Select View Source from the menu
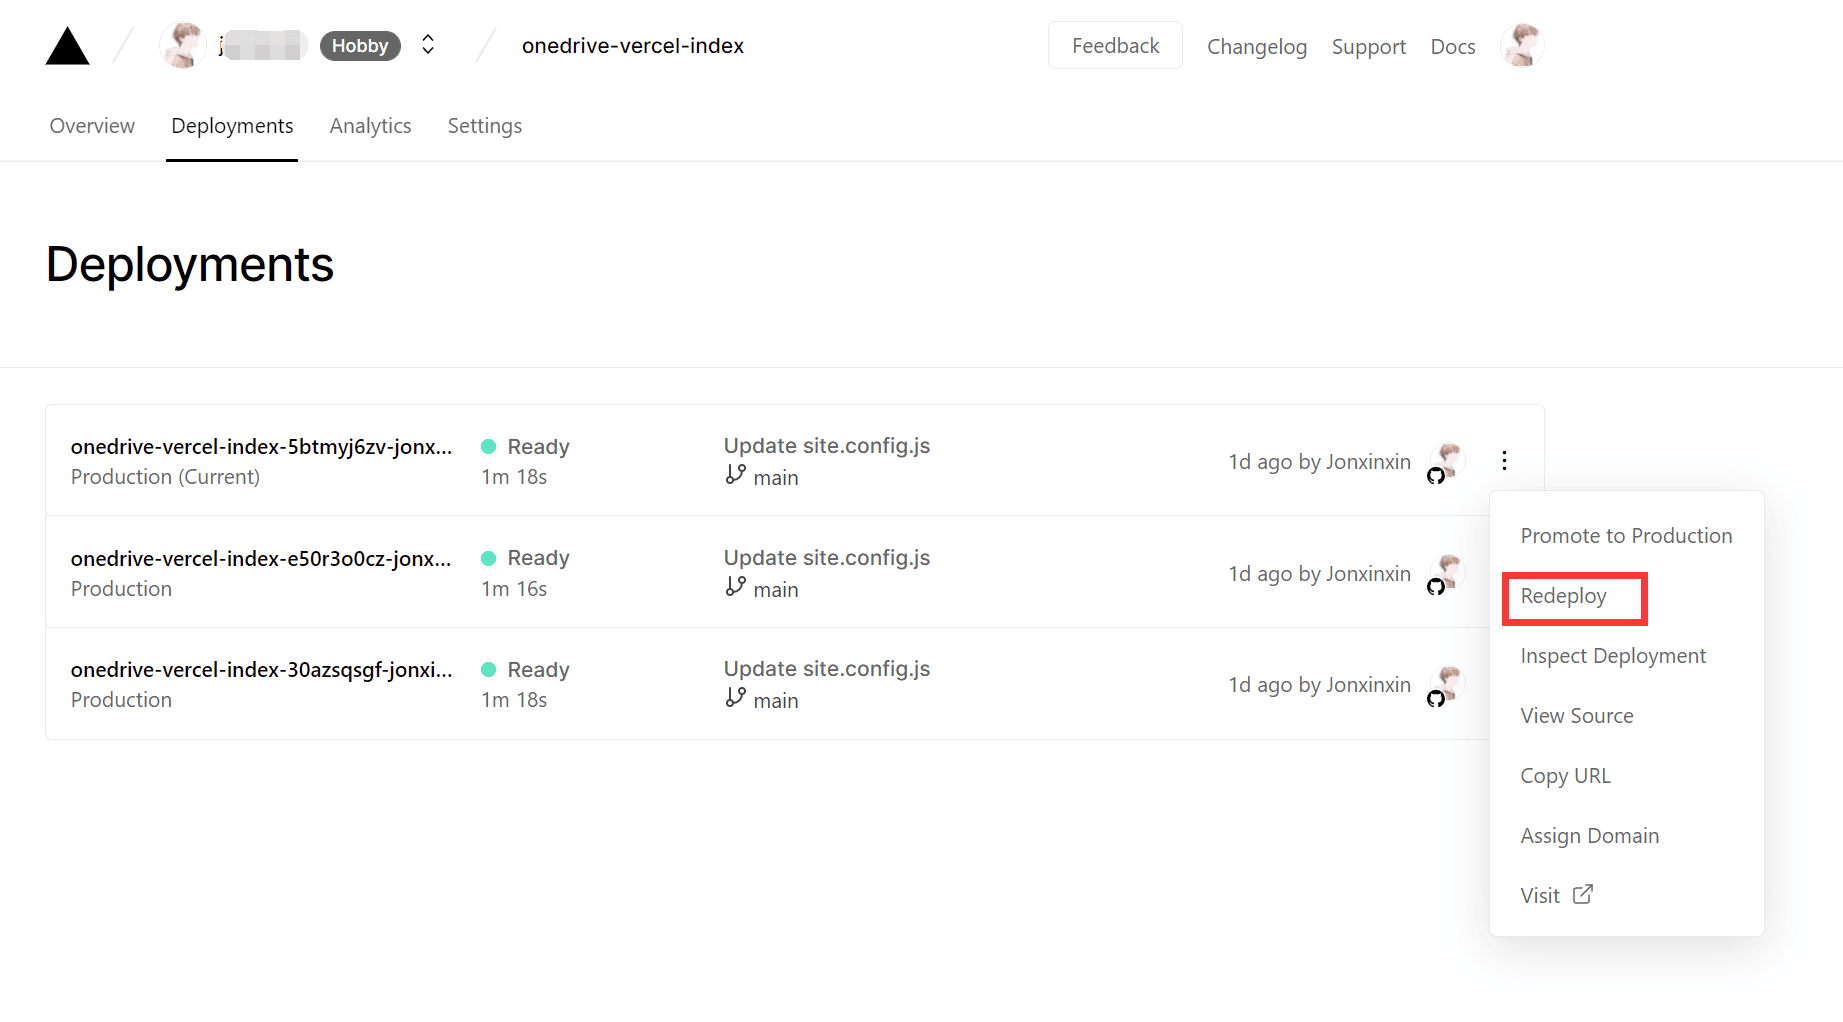The width and height of the screenshot is (1843, 1022). coord(1577,716)
